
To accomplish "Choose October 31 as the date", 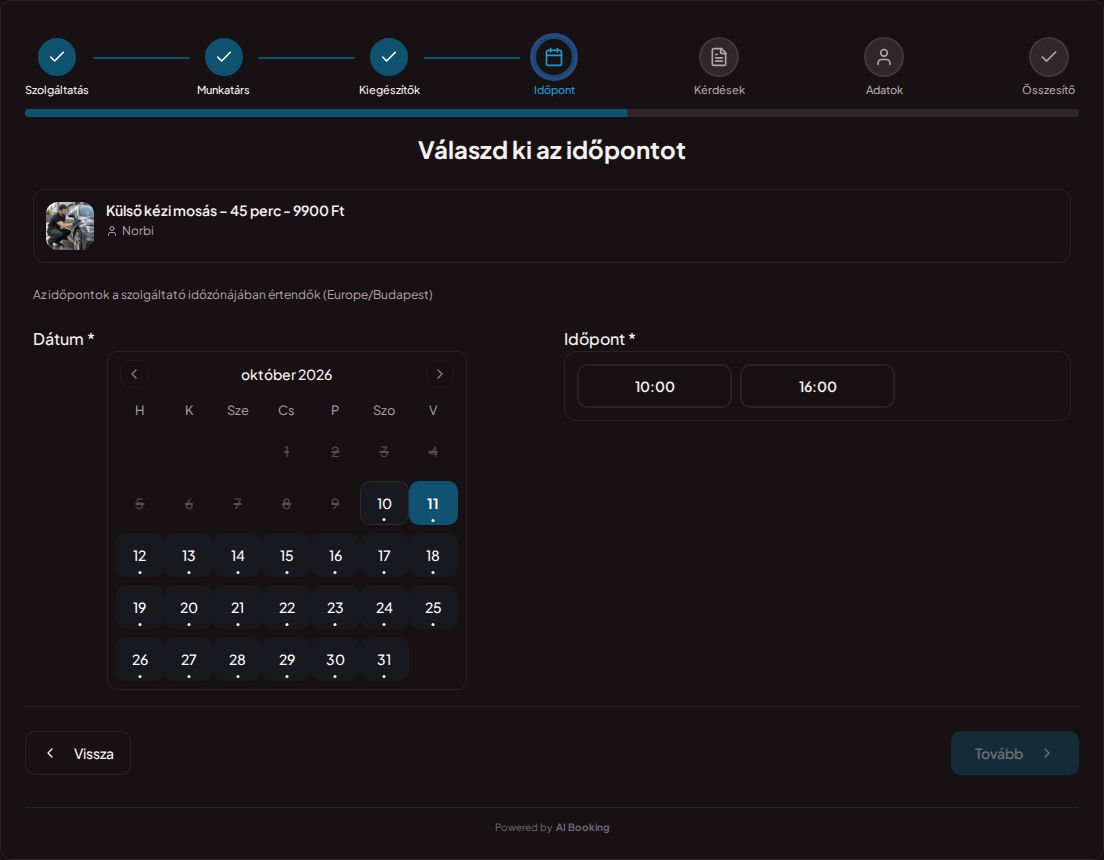I will pos(384,659).
